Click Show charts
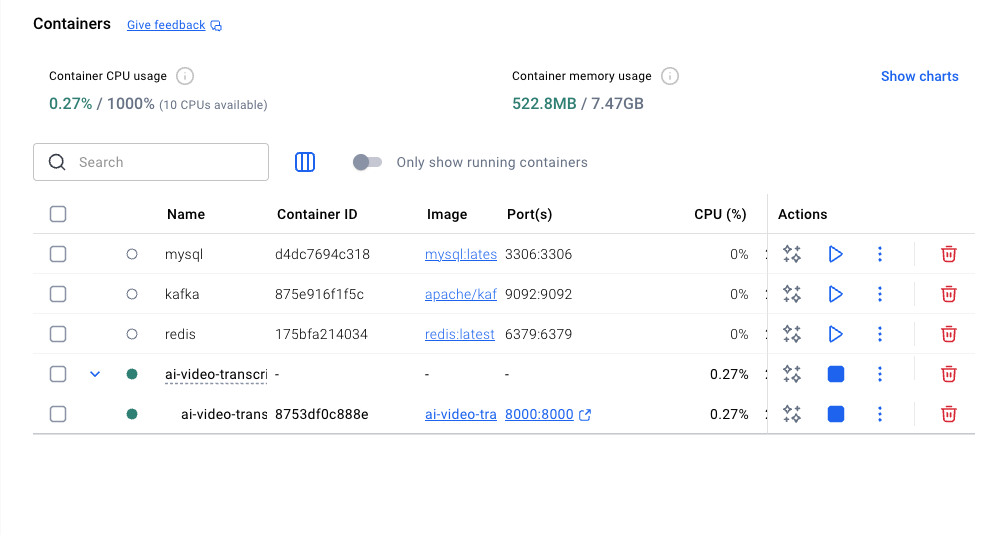Viewport: 1005px width, 535px height. (920, 76)
